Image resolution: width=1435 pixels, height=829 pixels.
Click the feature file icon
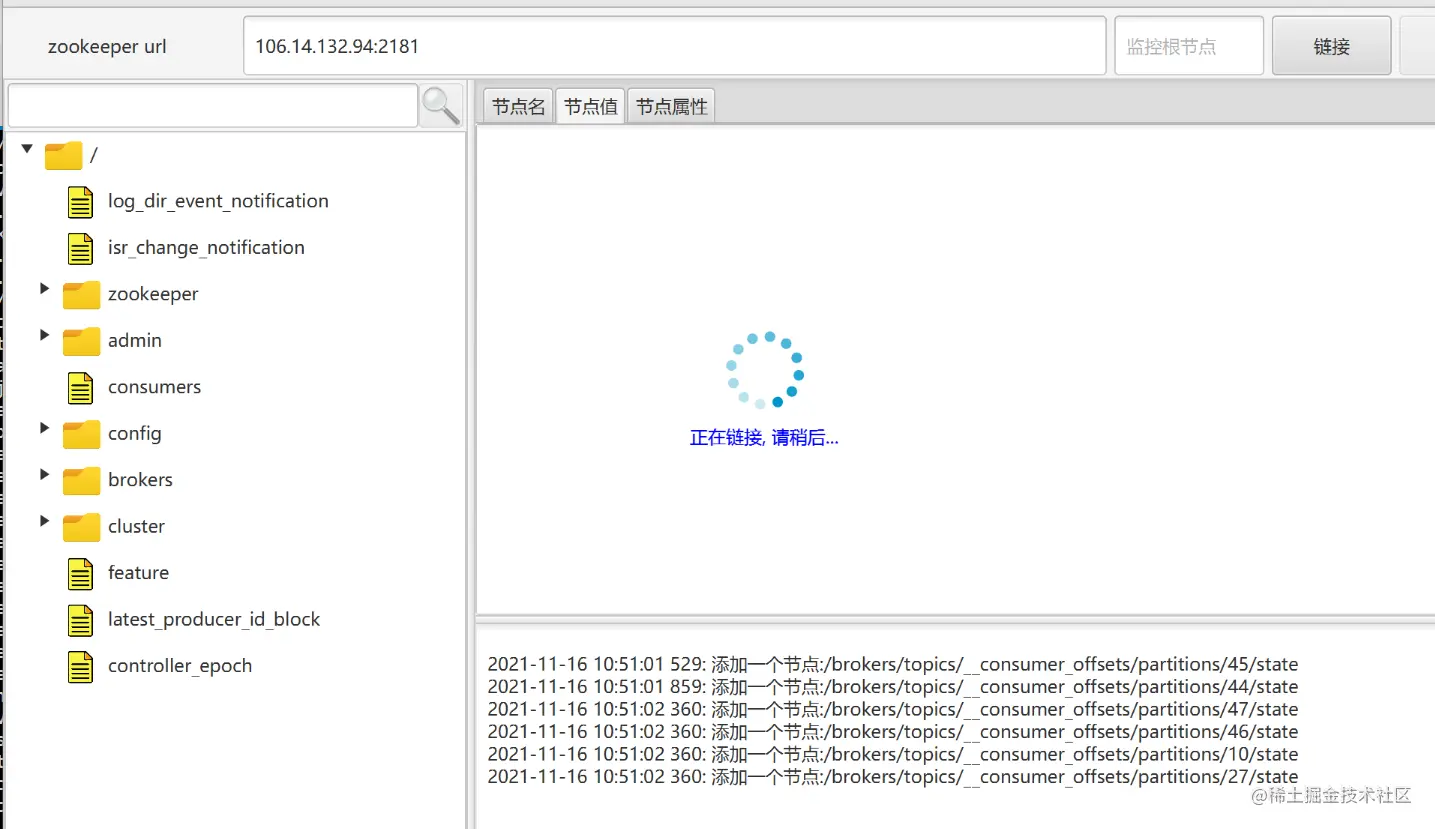80,574
